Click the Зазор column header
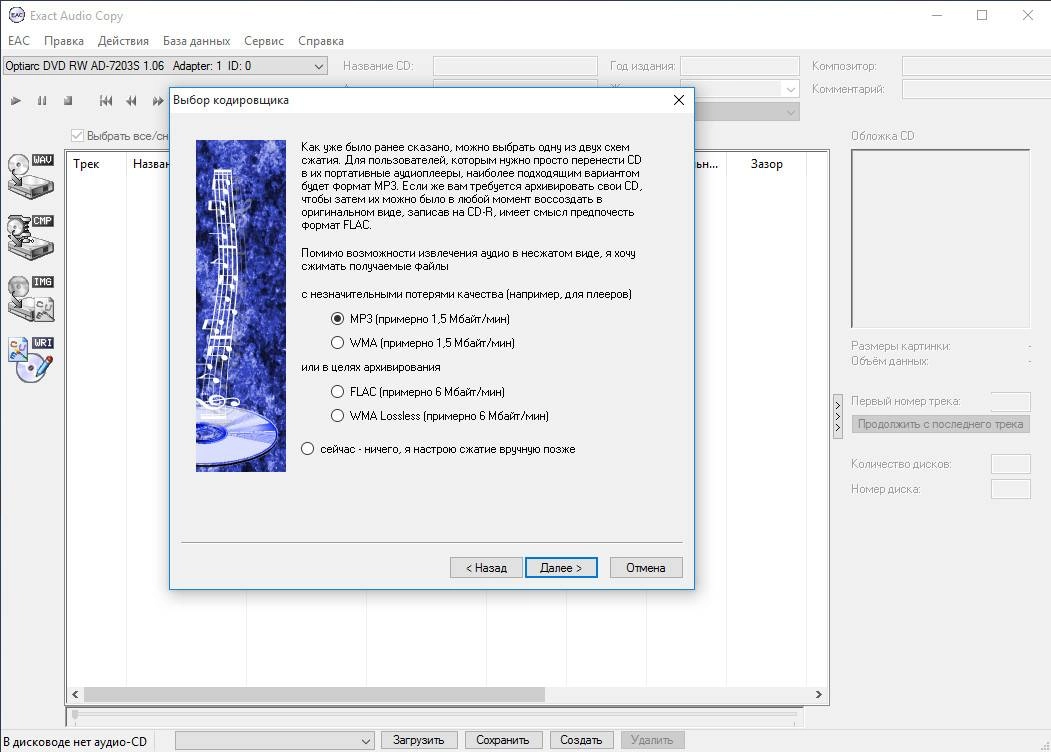The width and height of the screenshot is (1051, 752). point(766,164)
